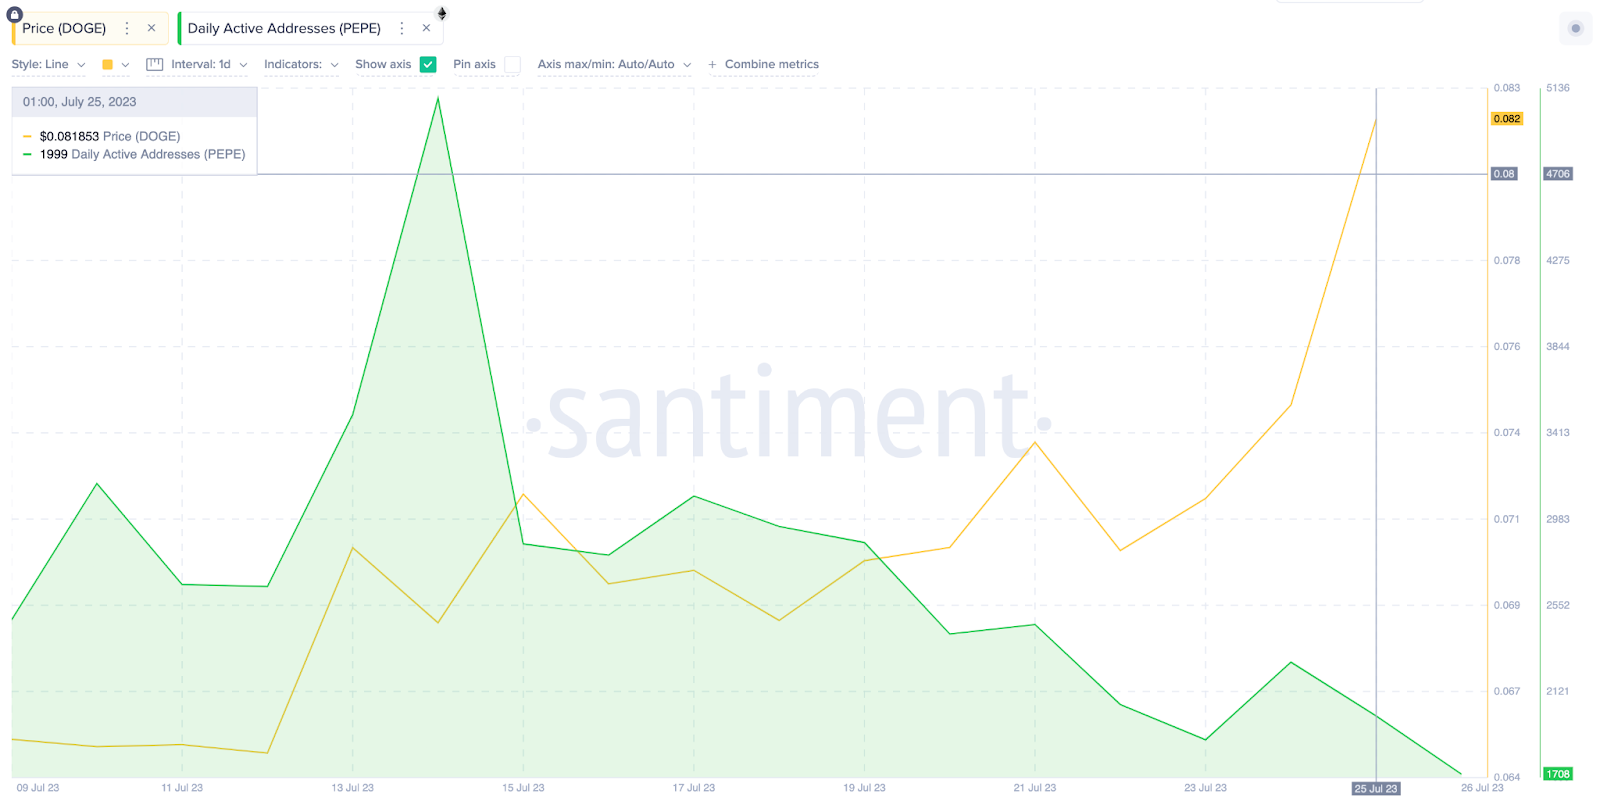Remove the Price (DOGE) metric with its X

coord(151,28)
